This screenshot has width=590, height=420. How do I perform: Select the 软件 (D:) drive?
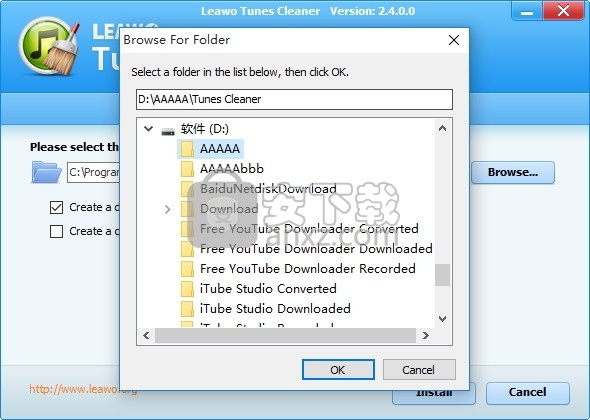[205, 129]
